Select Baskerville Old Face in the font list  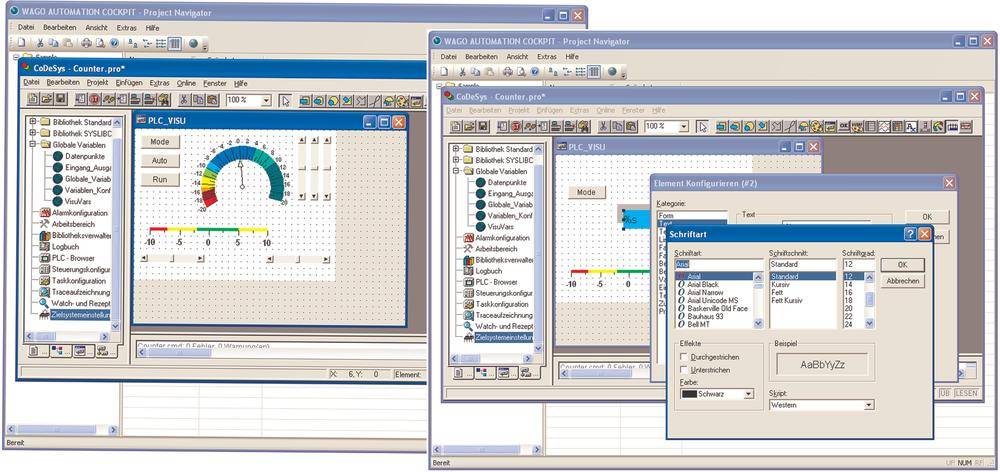tap(717, 308)
